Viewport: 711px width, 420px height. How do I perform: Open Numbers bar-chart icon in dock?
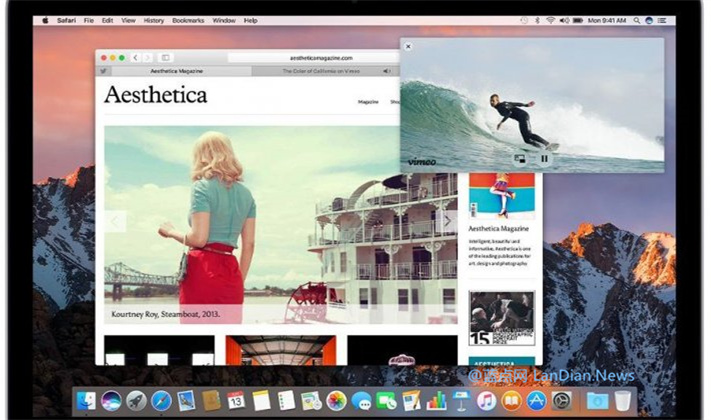coord(436,400)
